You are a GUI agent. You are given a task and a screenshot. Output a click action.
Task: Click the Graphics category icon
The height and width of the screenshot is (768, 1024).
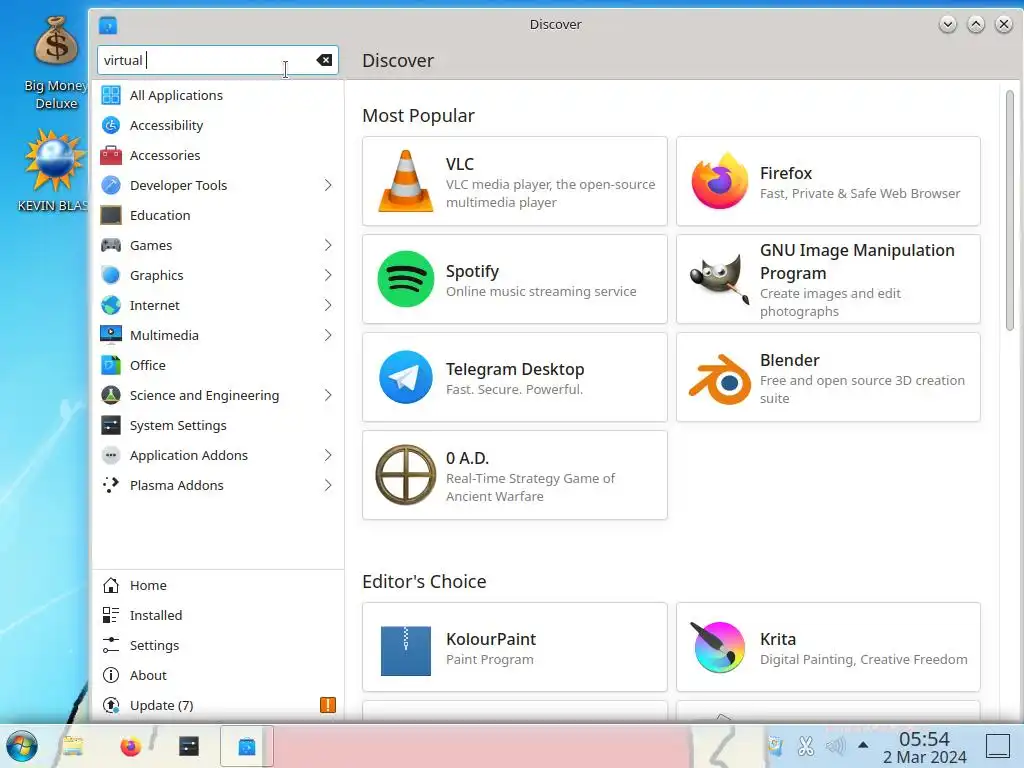(111, 276)
